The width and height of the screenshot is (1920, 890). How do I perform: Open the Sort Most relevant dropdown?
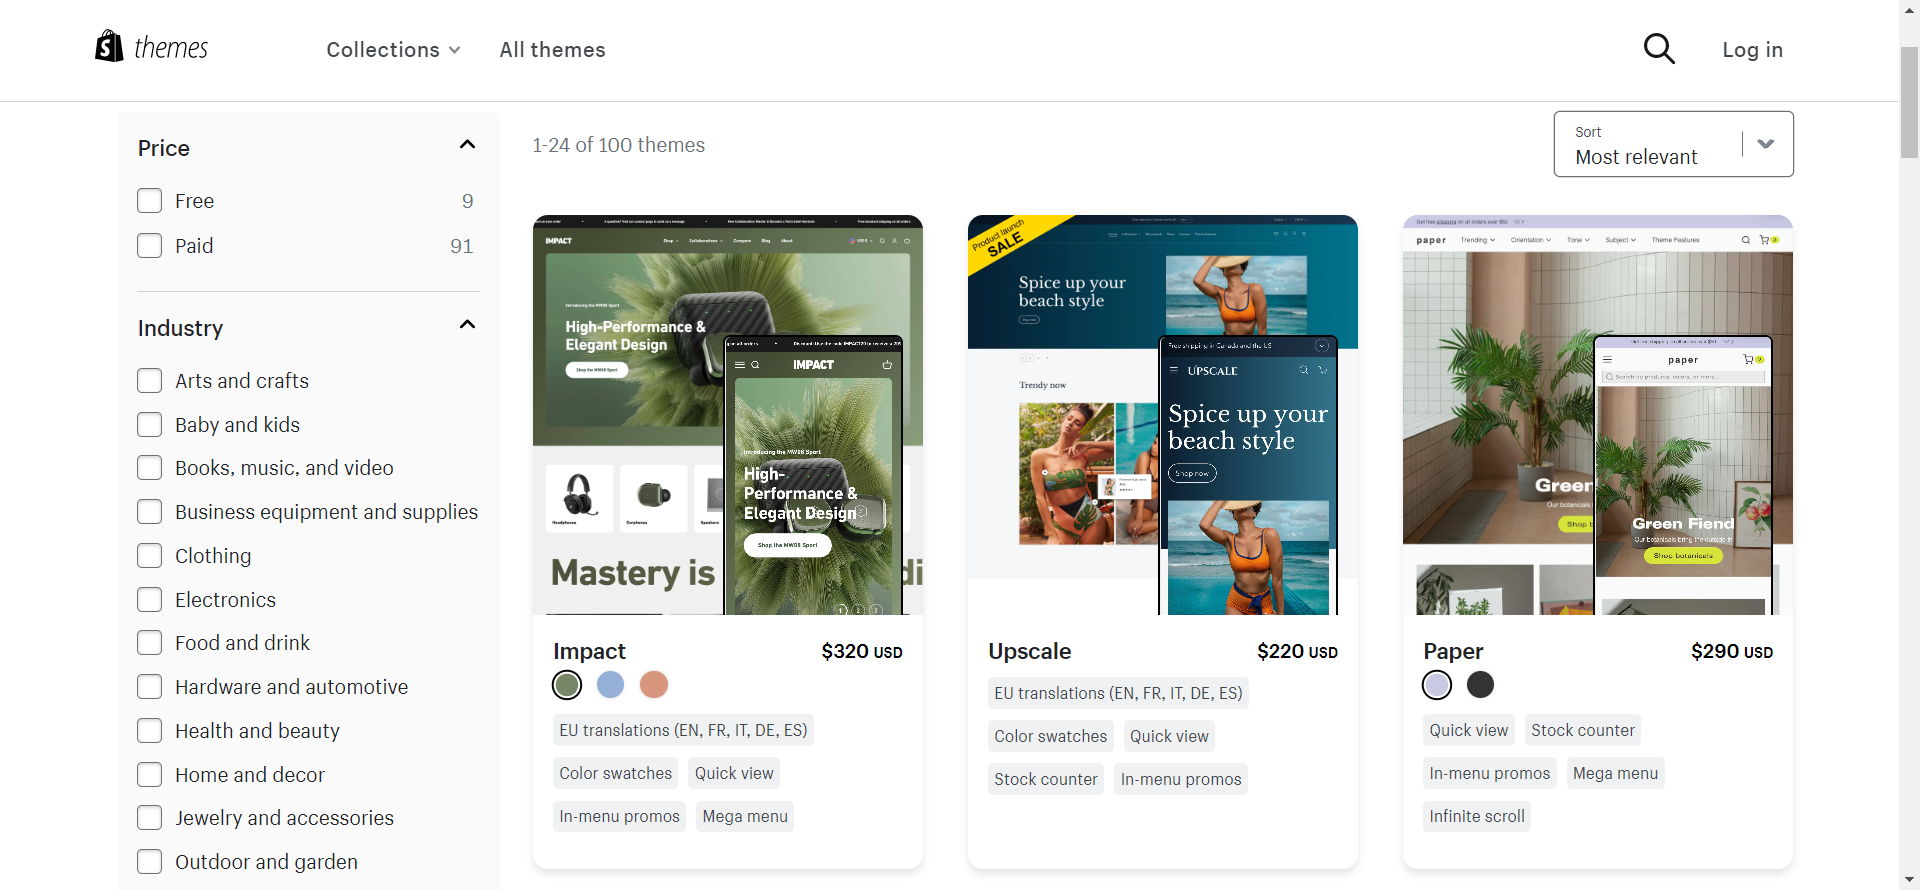[x=1673, y=144]
